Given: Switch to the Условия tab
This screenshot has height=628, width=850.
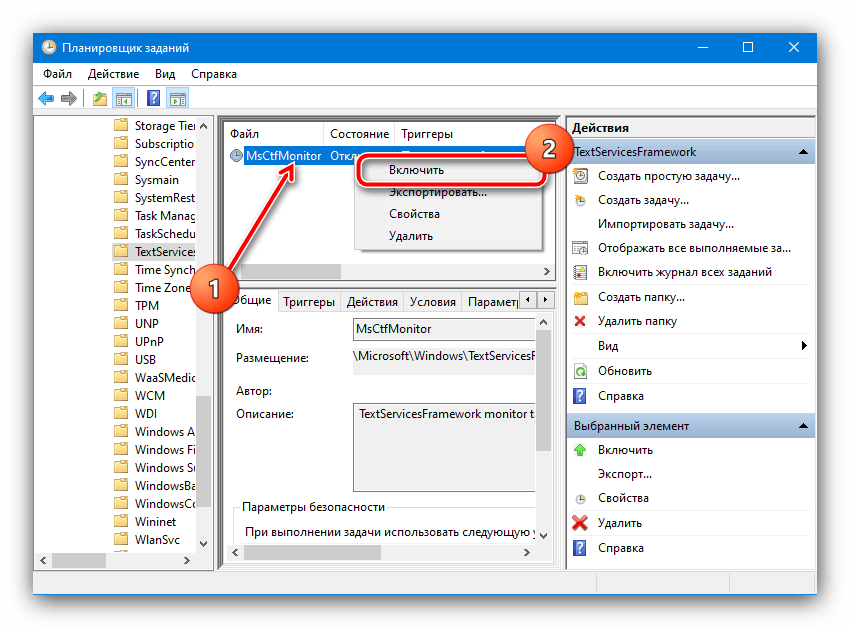Looking at the screenshot, I should tap(433, 302).
